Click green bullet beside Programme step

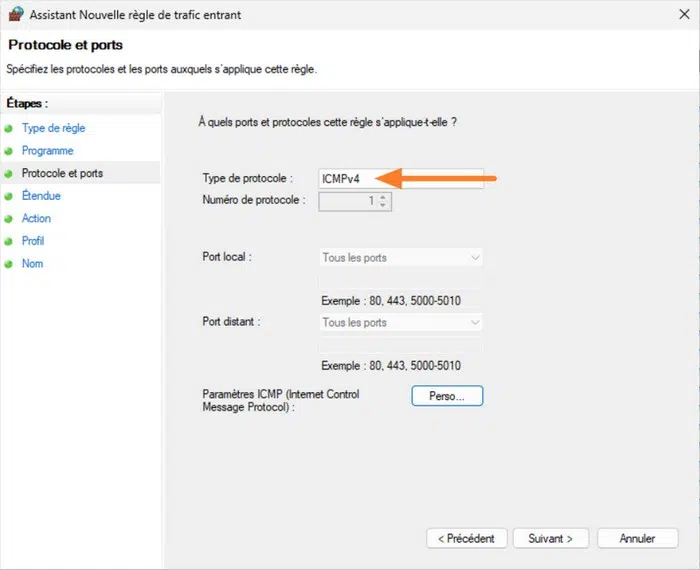(x=10, y=151)
